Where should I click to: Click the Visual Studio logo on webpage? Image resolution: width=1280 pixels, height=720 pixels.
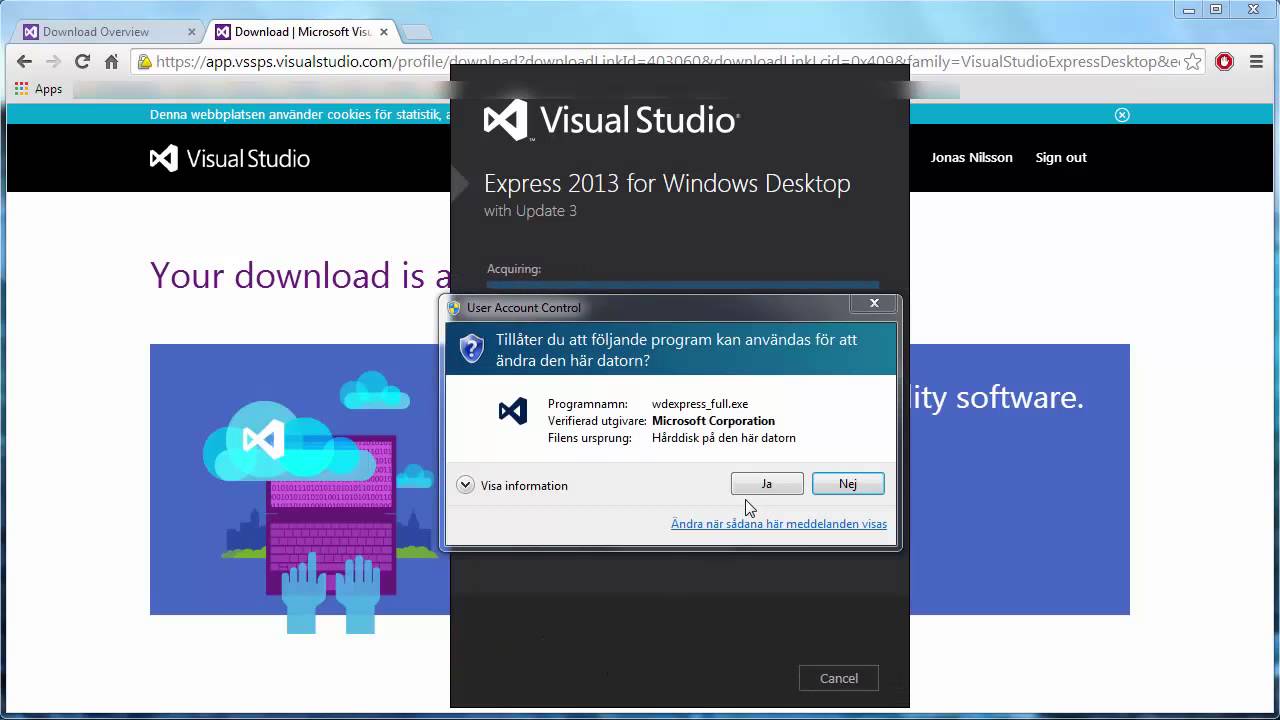tap(230, 158)
